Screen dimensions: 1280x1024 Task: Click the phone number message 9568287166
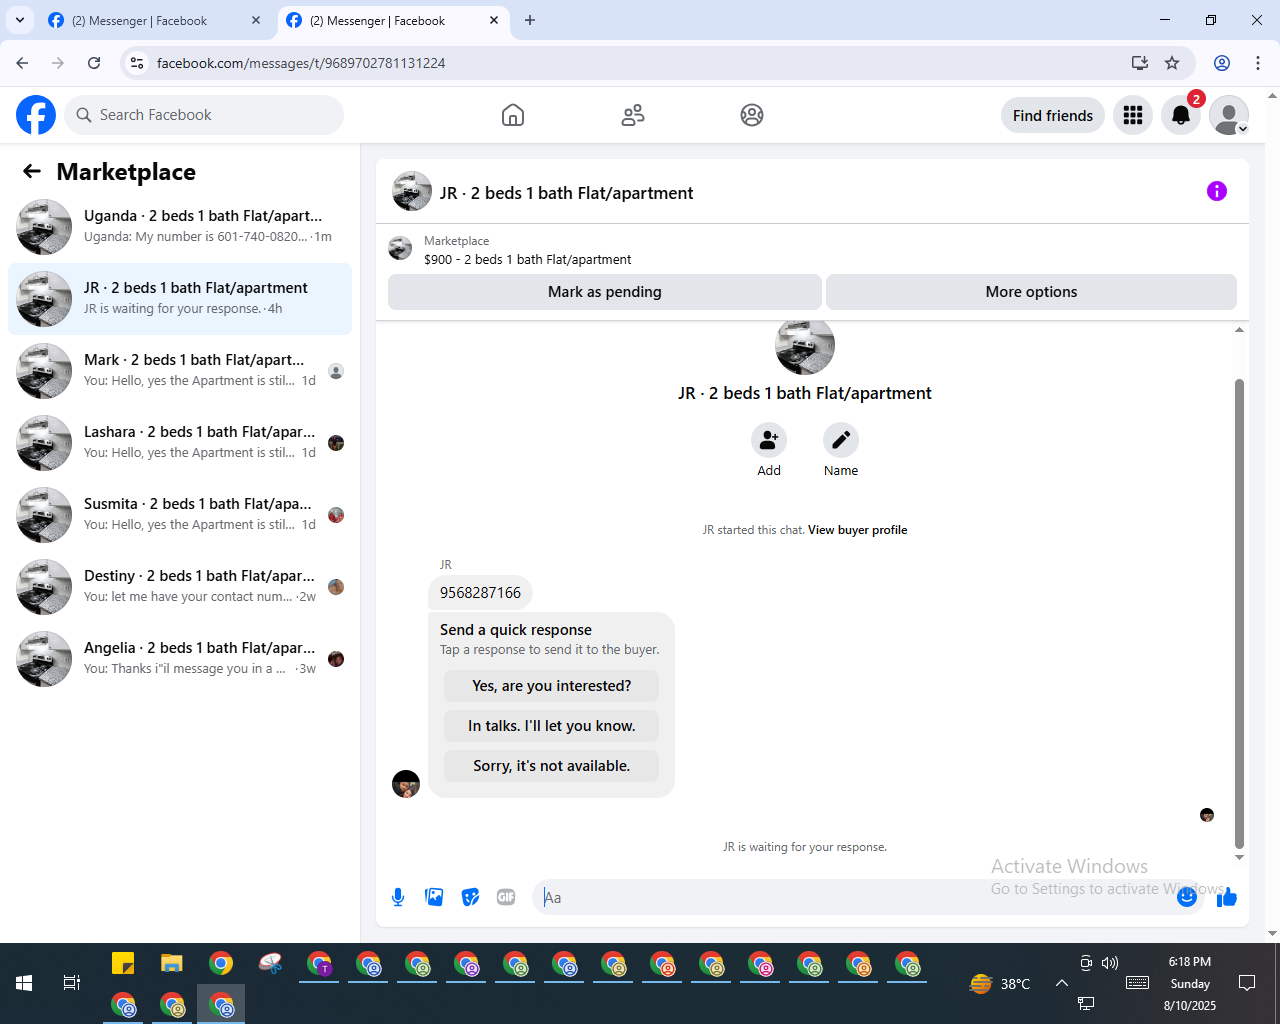(x=480, y=593)
